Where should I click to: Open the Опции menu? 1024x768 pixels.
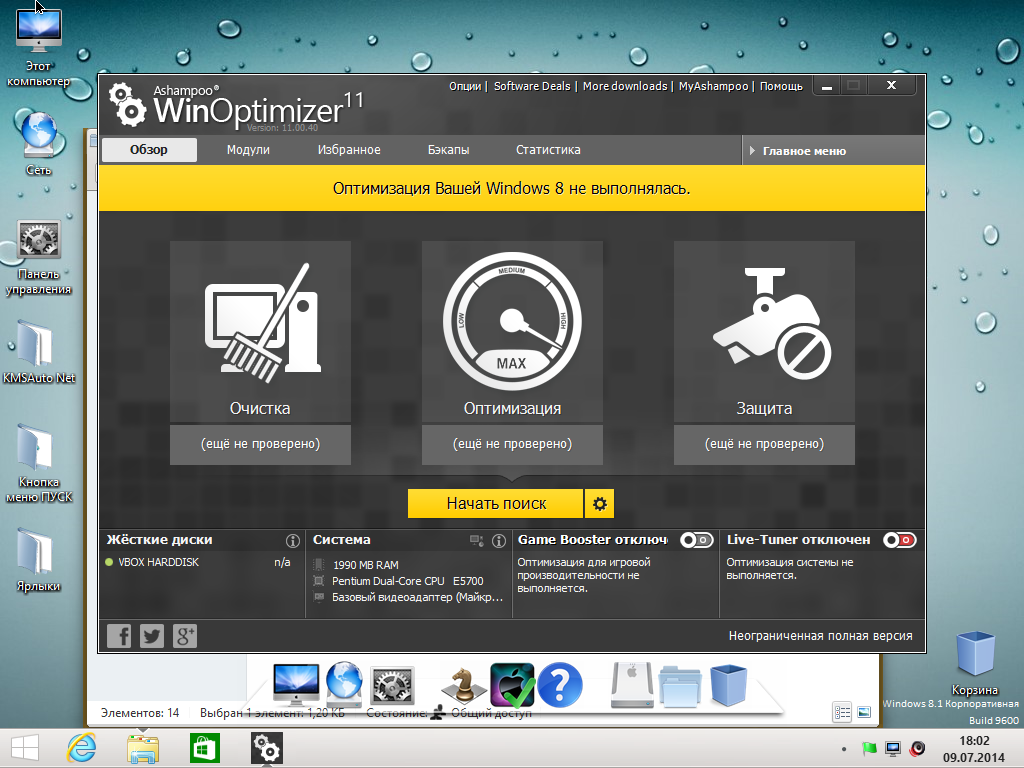[465, 86]
